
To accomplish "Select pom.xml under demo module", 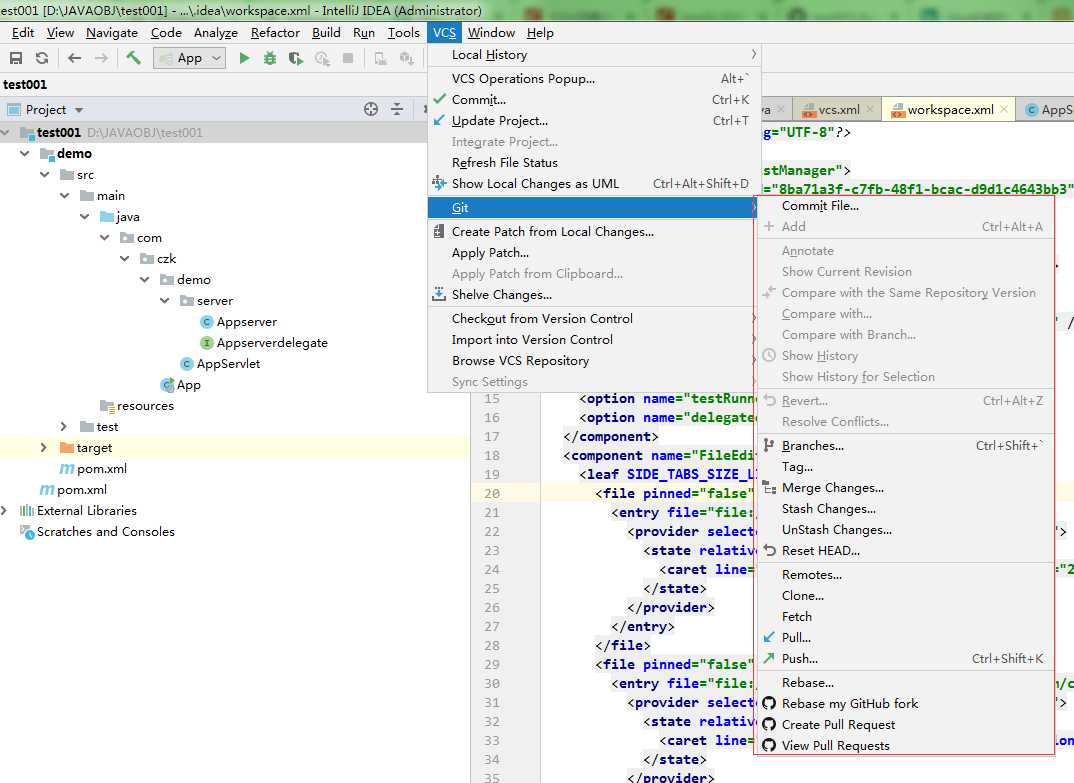I will click(93, 469).
